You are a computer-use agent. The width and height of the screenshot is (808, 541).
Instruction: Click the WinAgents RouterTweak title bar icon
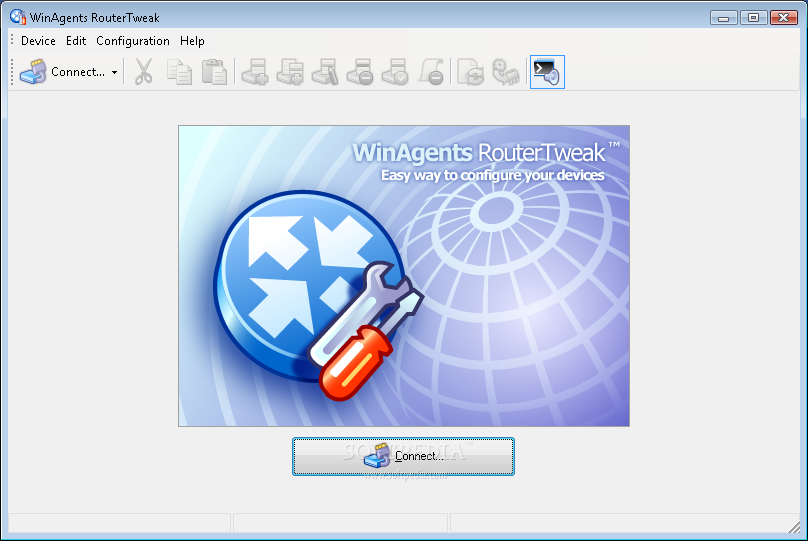[18, 17]
